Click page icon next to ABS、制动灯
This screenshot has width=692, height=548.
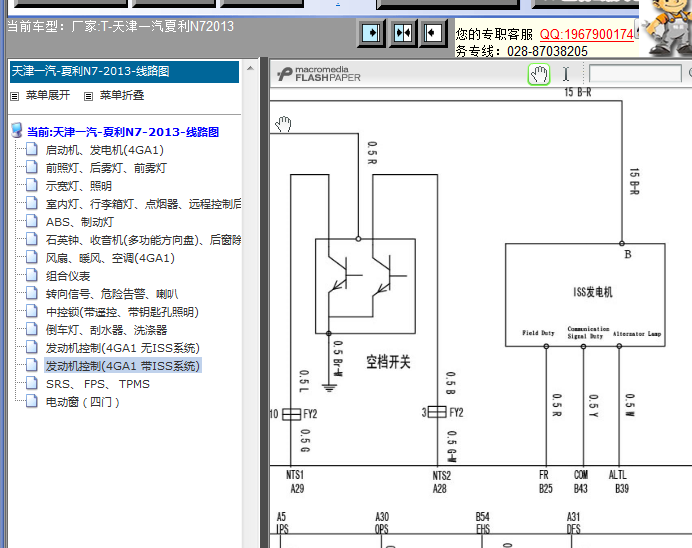tap(31, 221)
